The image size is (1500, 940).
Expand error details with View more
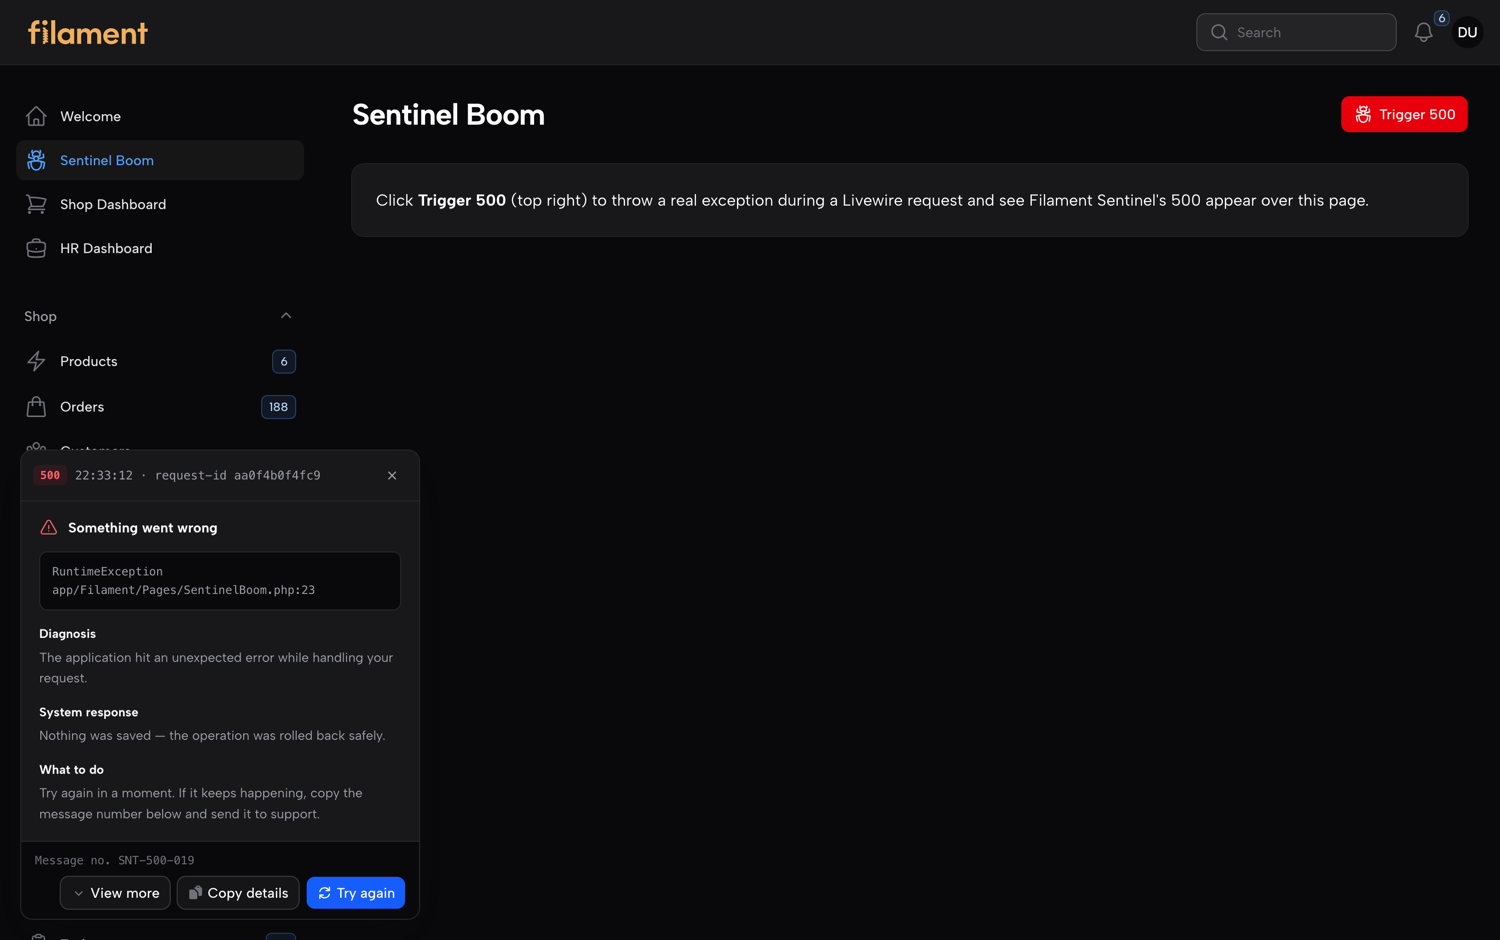click(x=115, y=893)
